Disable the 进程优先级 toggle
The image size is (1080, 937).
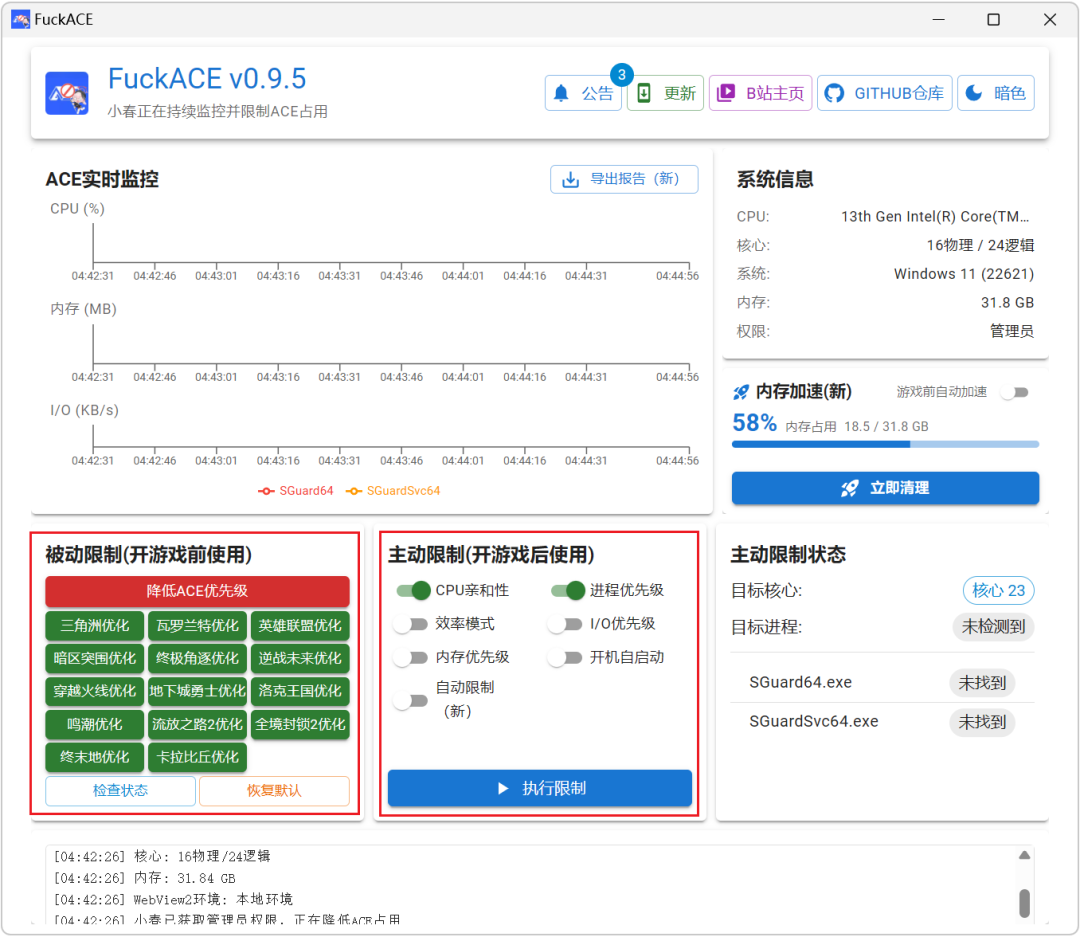click(x=568, y=590)
